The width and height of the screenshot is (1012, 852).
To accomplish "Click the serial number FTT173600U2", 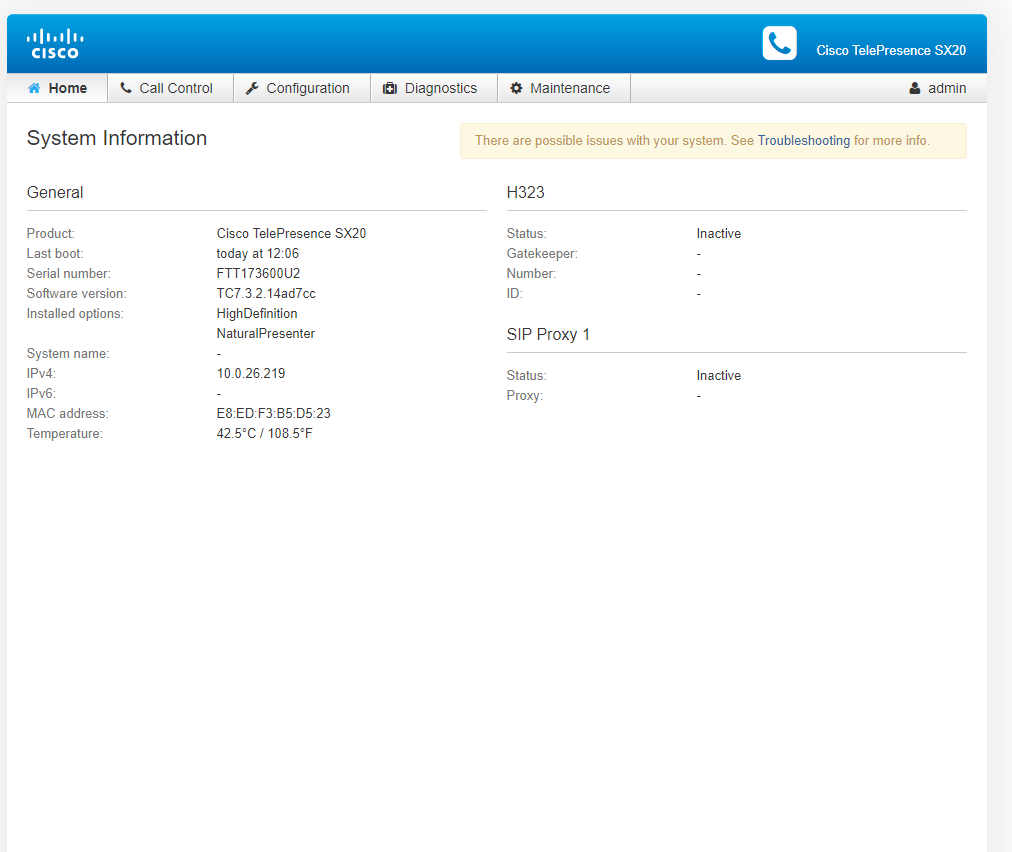I will coord(258,273).
